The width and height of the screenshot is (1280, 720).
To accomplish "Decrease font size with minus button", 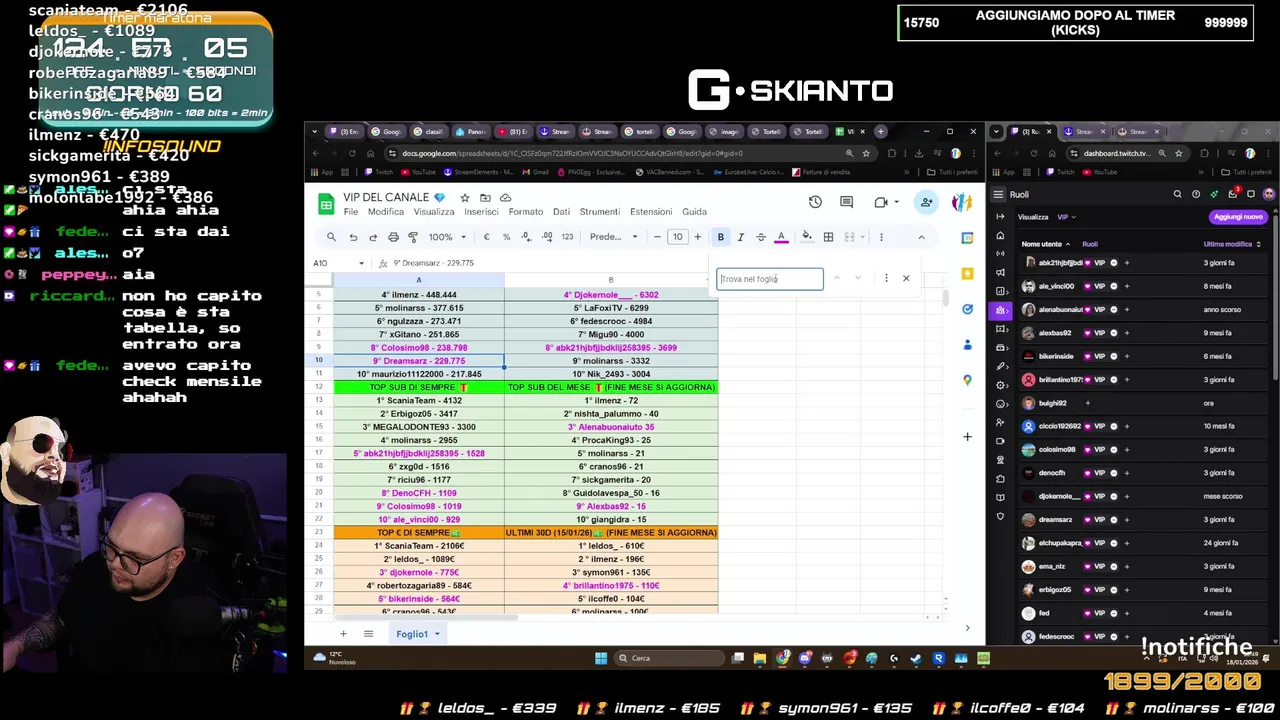I will 657,237.
